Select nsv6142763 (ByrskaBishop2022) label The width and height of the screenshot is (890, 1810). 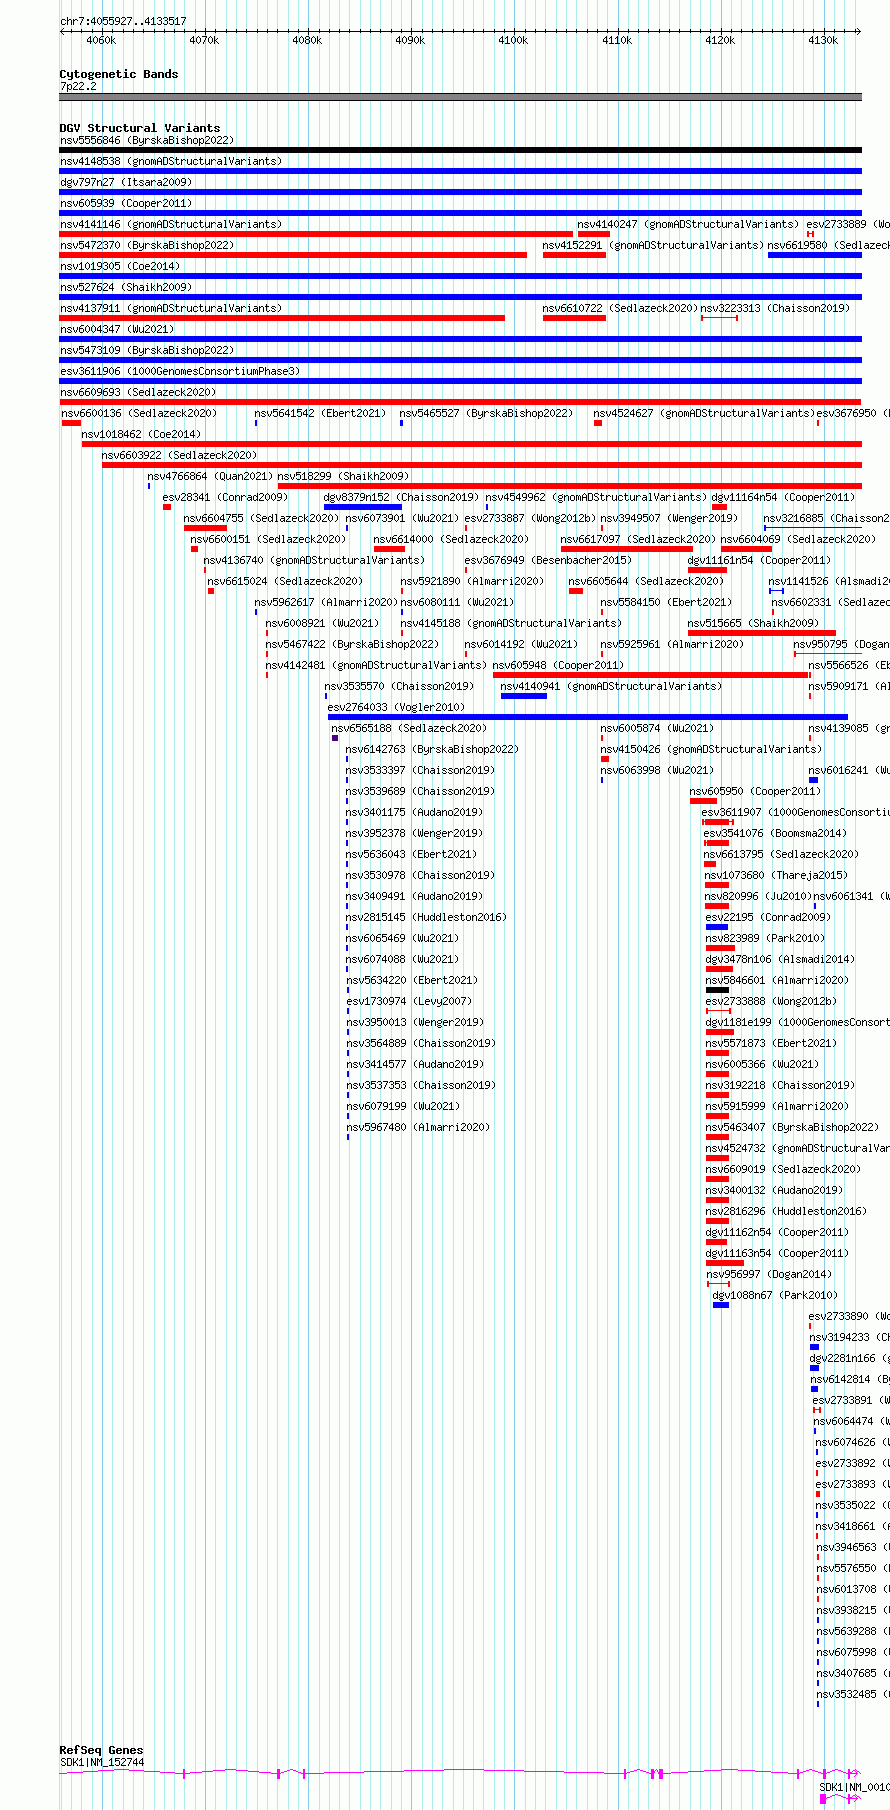432,749
